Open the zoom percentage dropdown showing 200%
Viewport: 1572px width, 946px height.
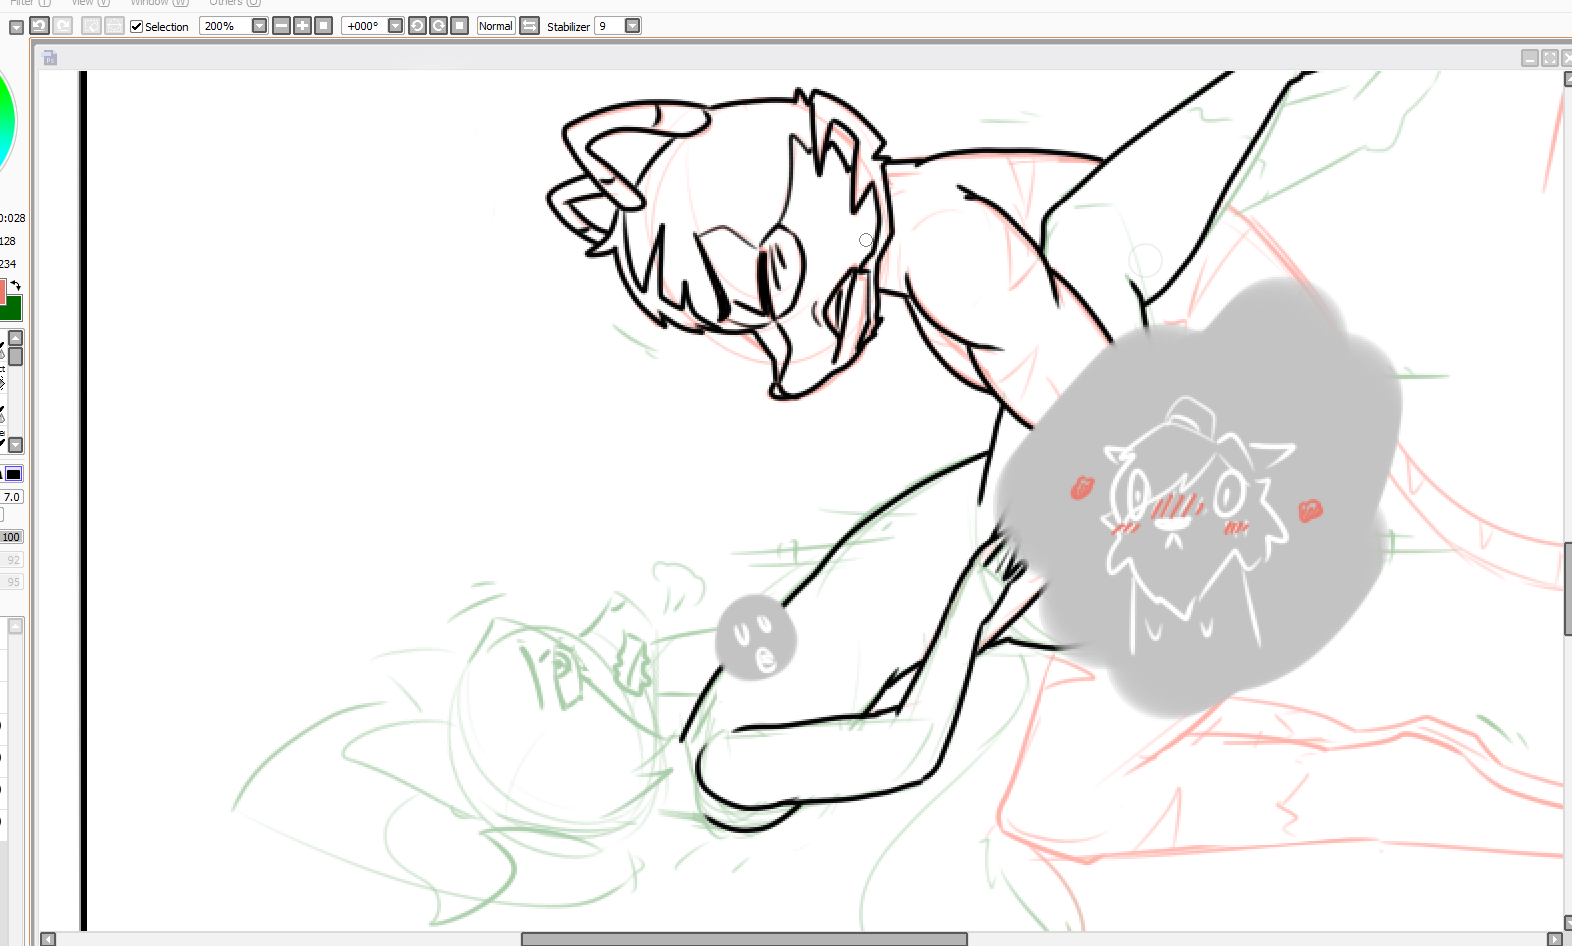[260, 26]
